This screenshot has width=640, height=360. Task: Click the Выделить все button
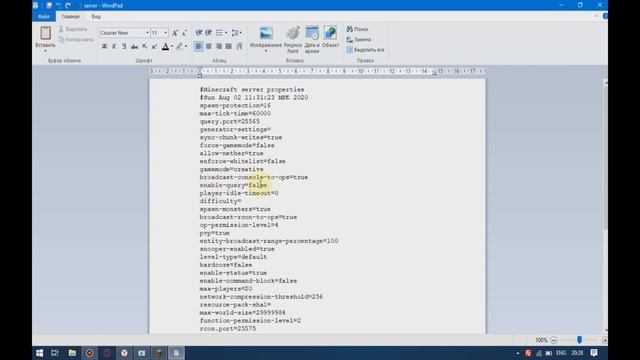tap(365, 50)
